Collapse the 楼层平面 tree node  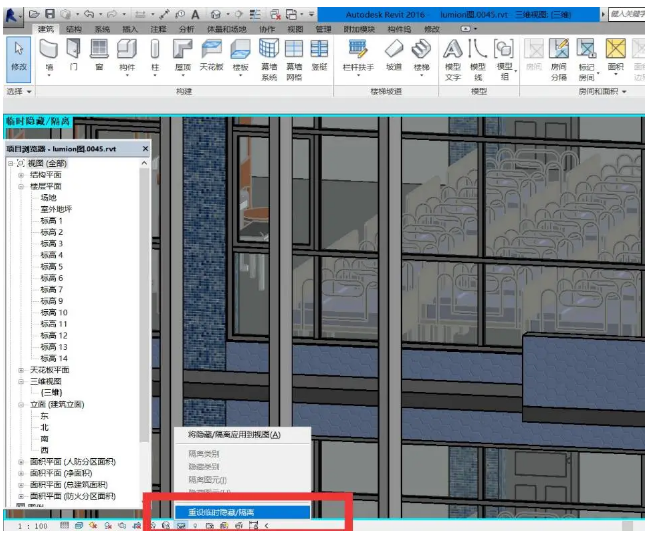pos(21,186)
